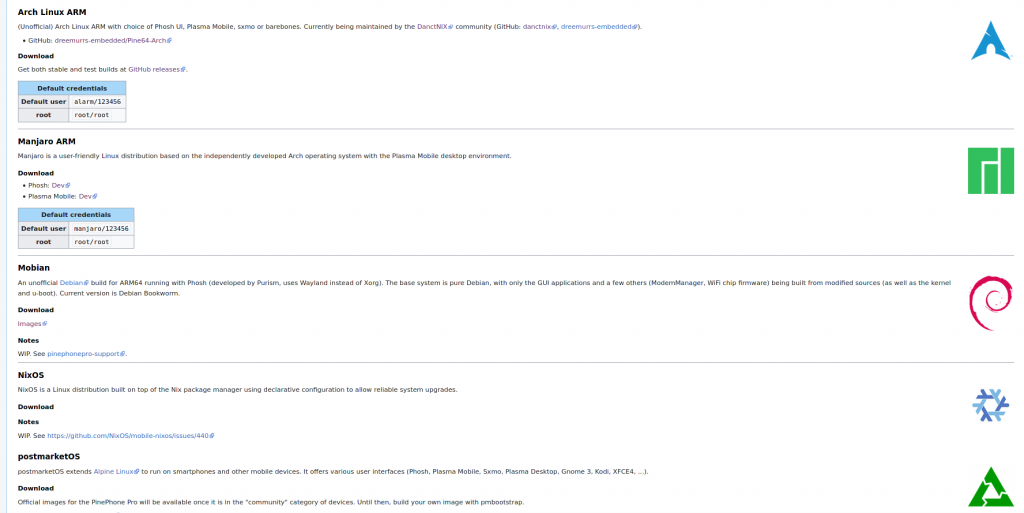
Task: Follow the pinephonepro-support link
Action: tap(85, 353)
